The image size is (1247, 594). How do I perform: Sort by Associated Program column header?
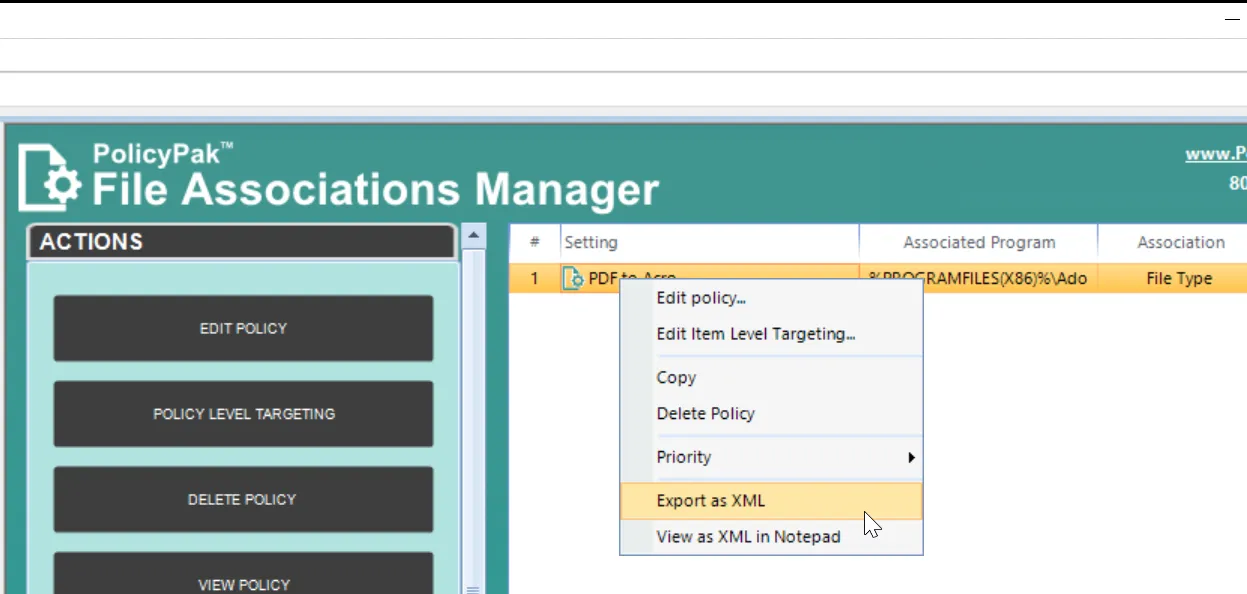(978, 242)
